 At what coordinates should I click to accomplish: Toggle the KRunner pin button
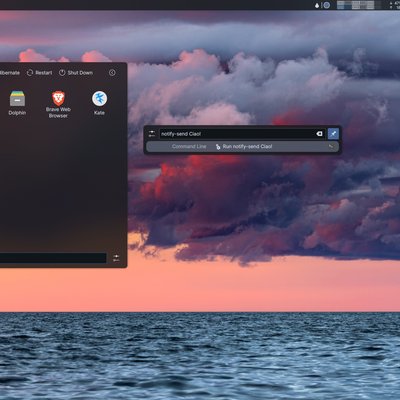(333, 134)
